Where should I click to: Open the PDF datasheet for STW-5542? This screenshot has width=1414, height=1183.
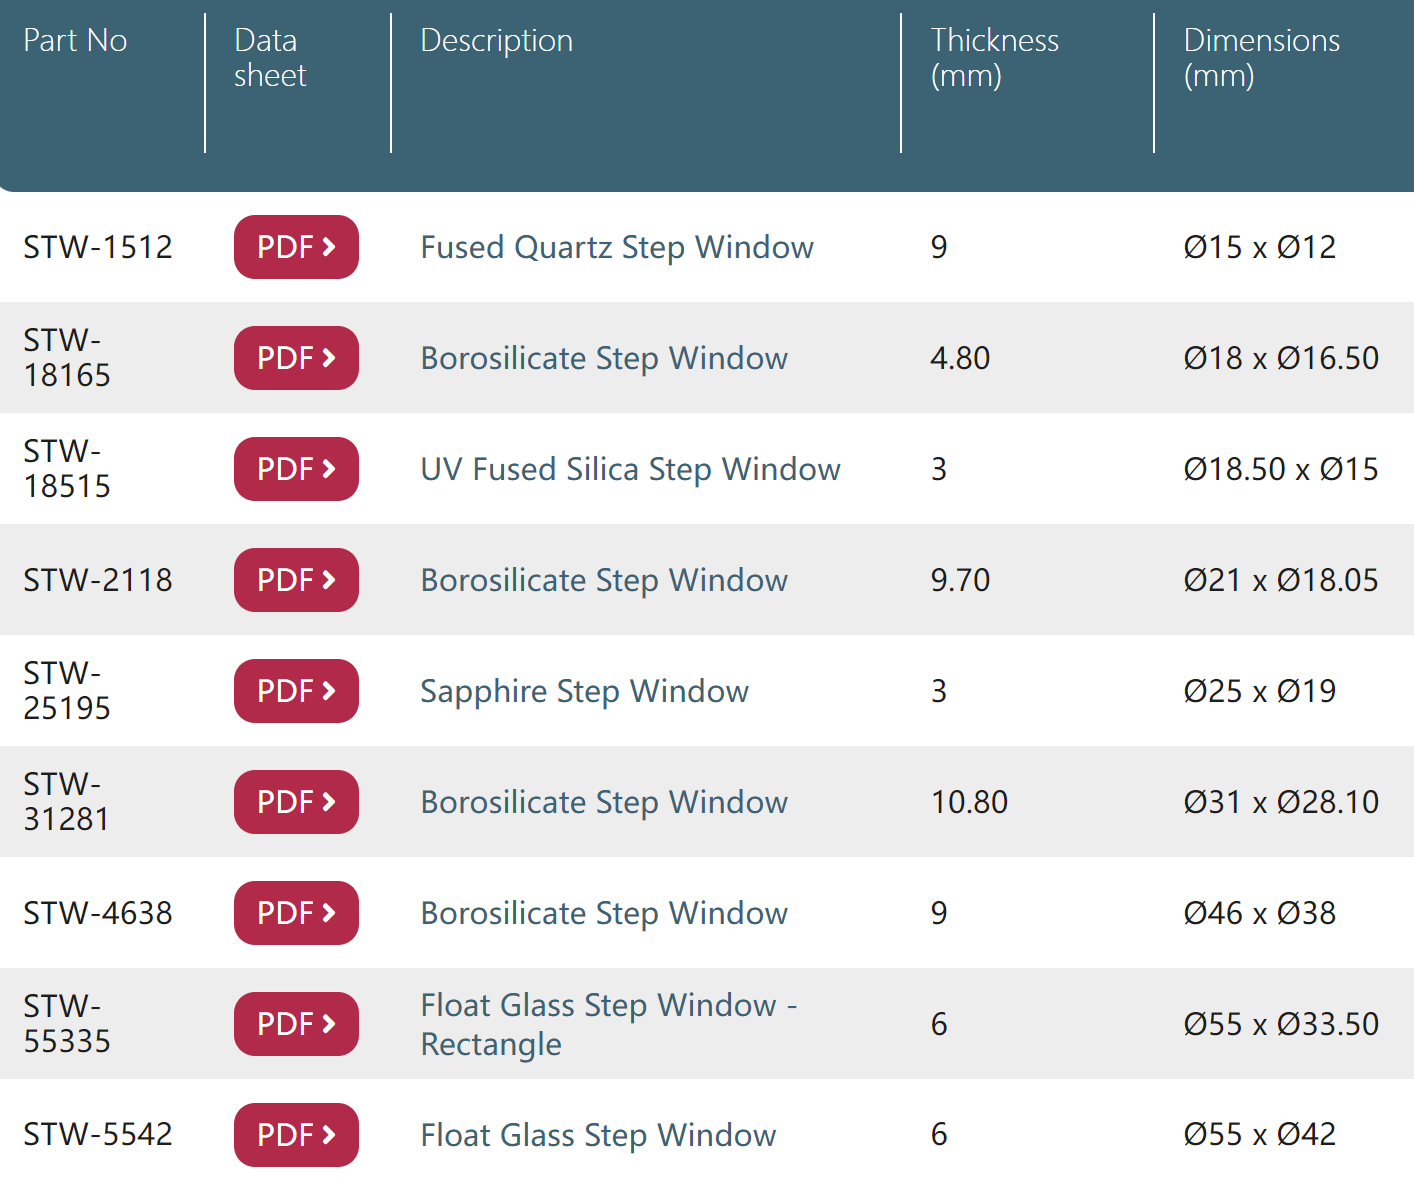[296, 1135]
